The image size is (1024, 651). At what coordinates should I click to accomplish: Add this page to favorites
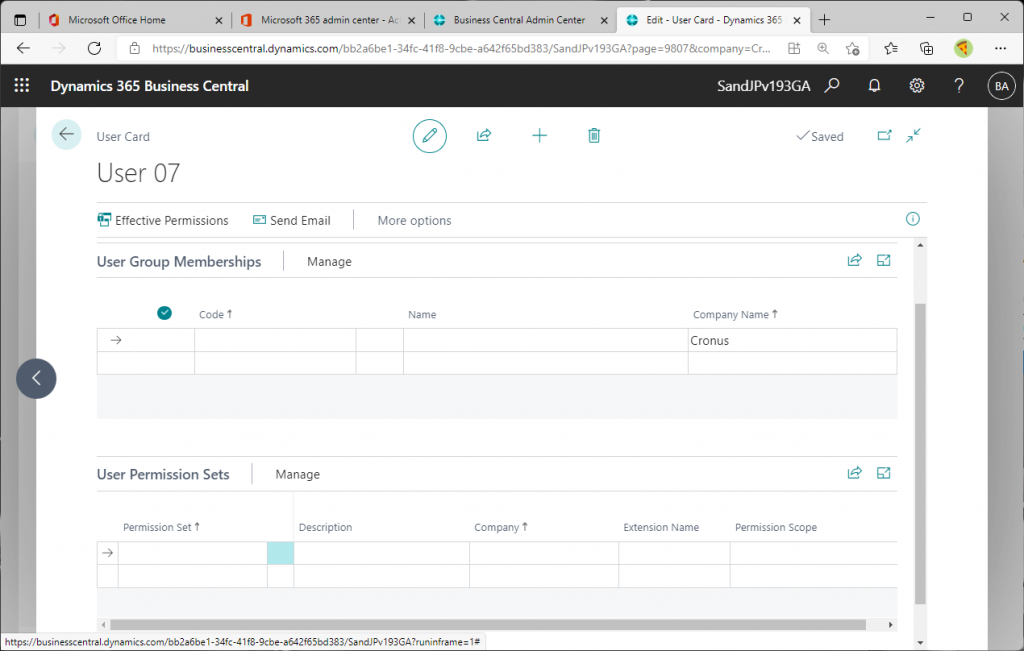(852, 48)
